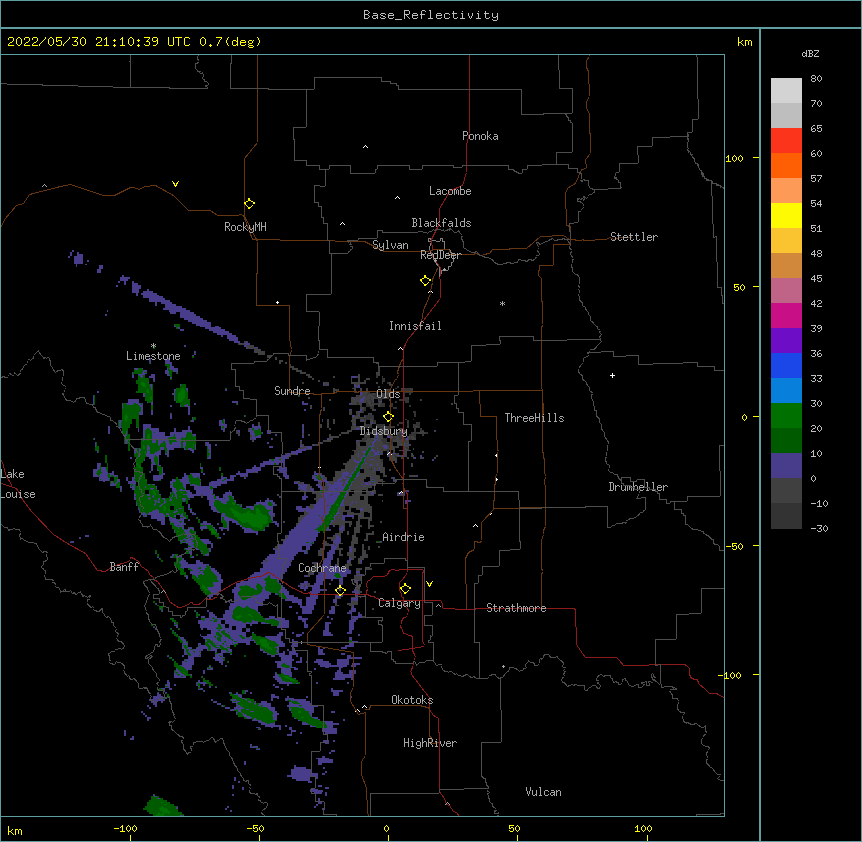
Task: Click the -100 tick label on the bottom axis
Action: point(125,828)
